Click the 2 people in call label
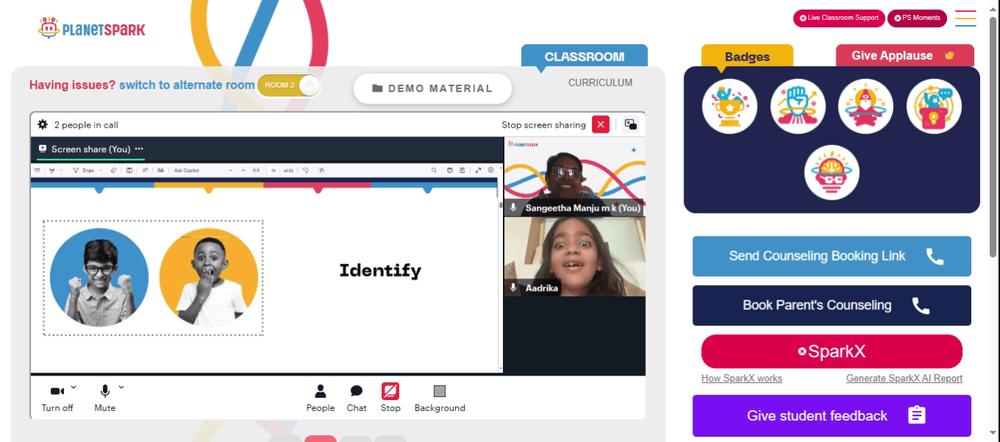The width and height of the screenshot is (1000, 442). [x=86, y=125]
